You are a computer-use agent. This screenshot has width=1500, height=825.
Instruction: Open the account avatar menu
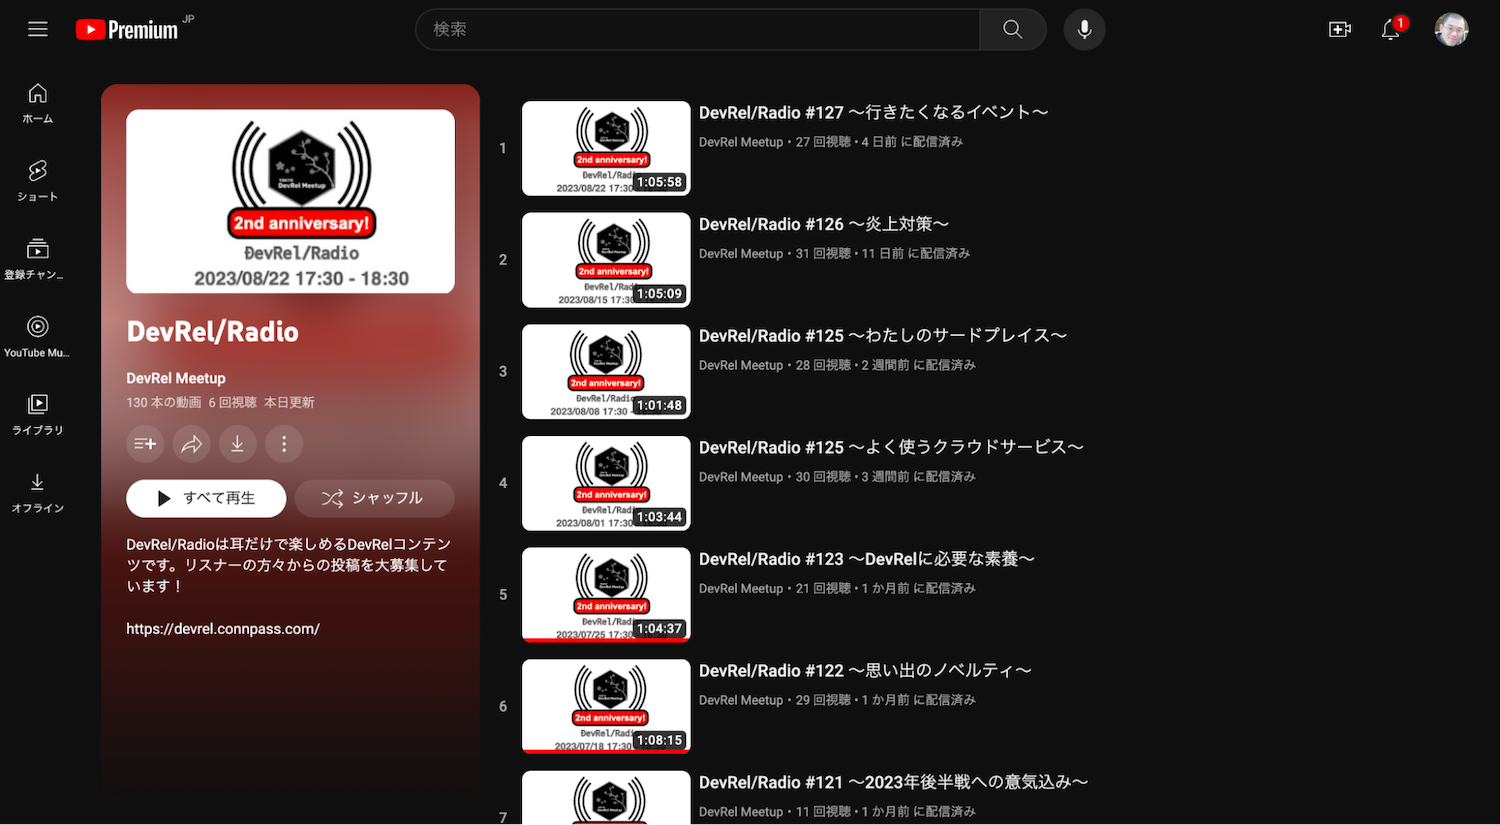(x=1451, y=29)
